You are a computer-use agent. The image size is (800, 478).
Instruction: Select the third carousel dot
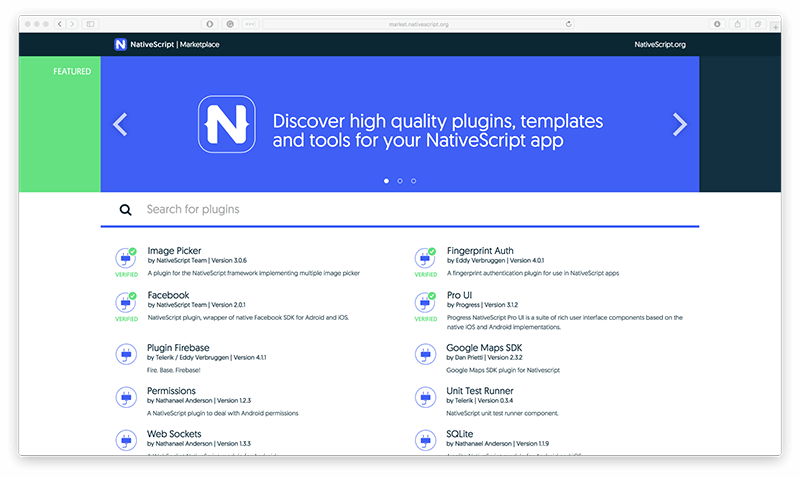click(413, 181)
